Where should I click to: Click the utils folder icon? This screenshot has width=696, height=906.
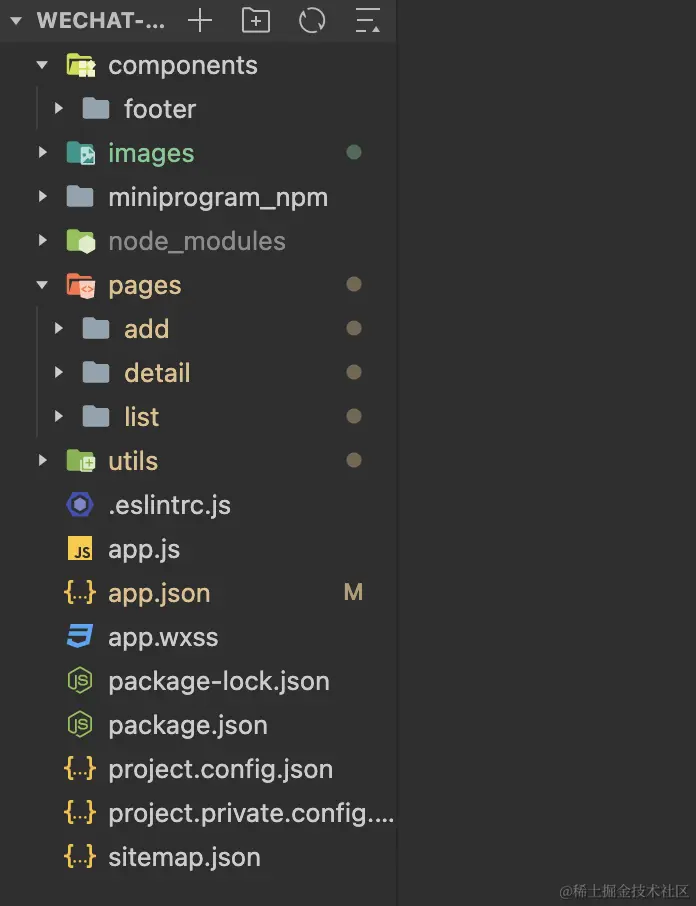81,461
